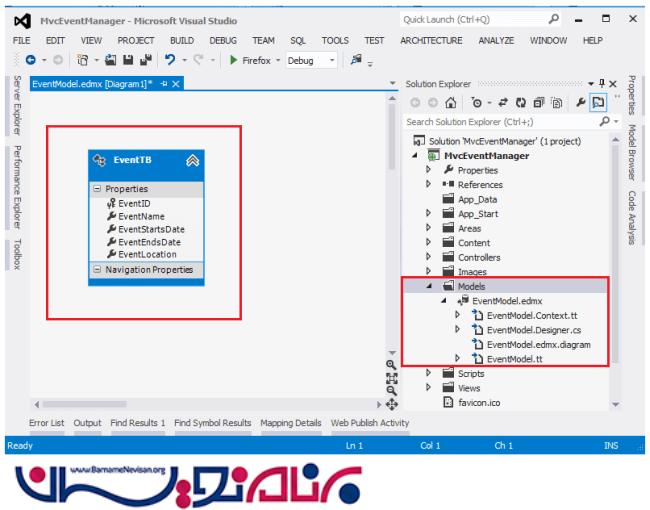Open Solution Explorer window options dropdown arrow
650x510 pixels.
[591, 84]
